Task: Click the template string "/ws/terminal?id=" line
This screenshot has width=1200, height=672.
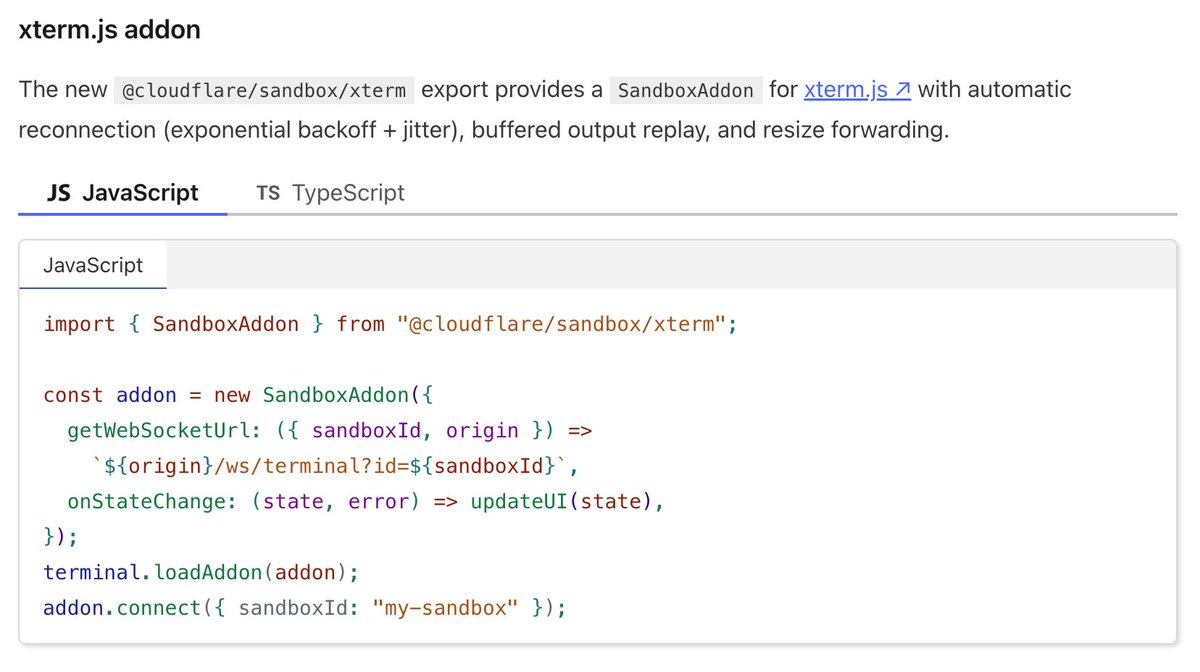Action: pos(336,466)
